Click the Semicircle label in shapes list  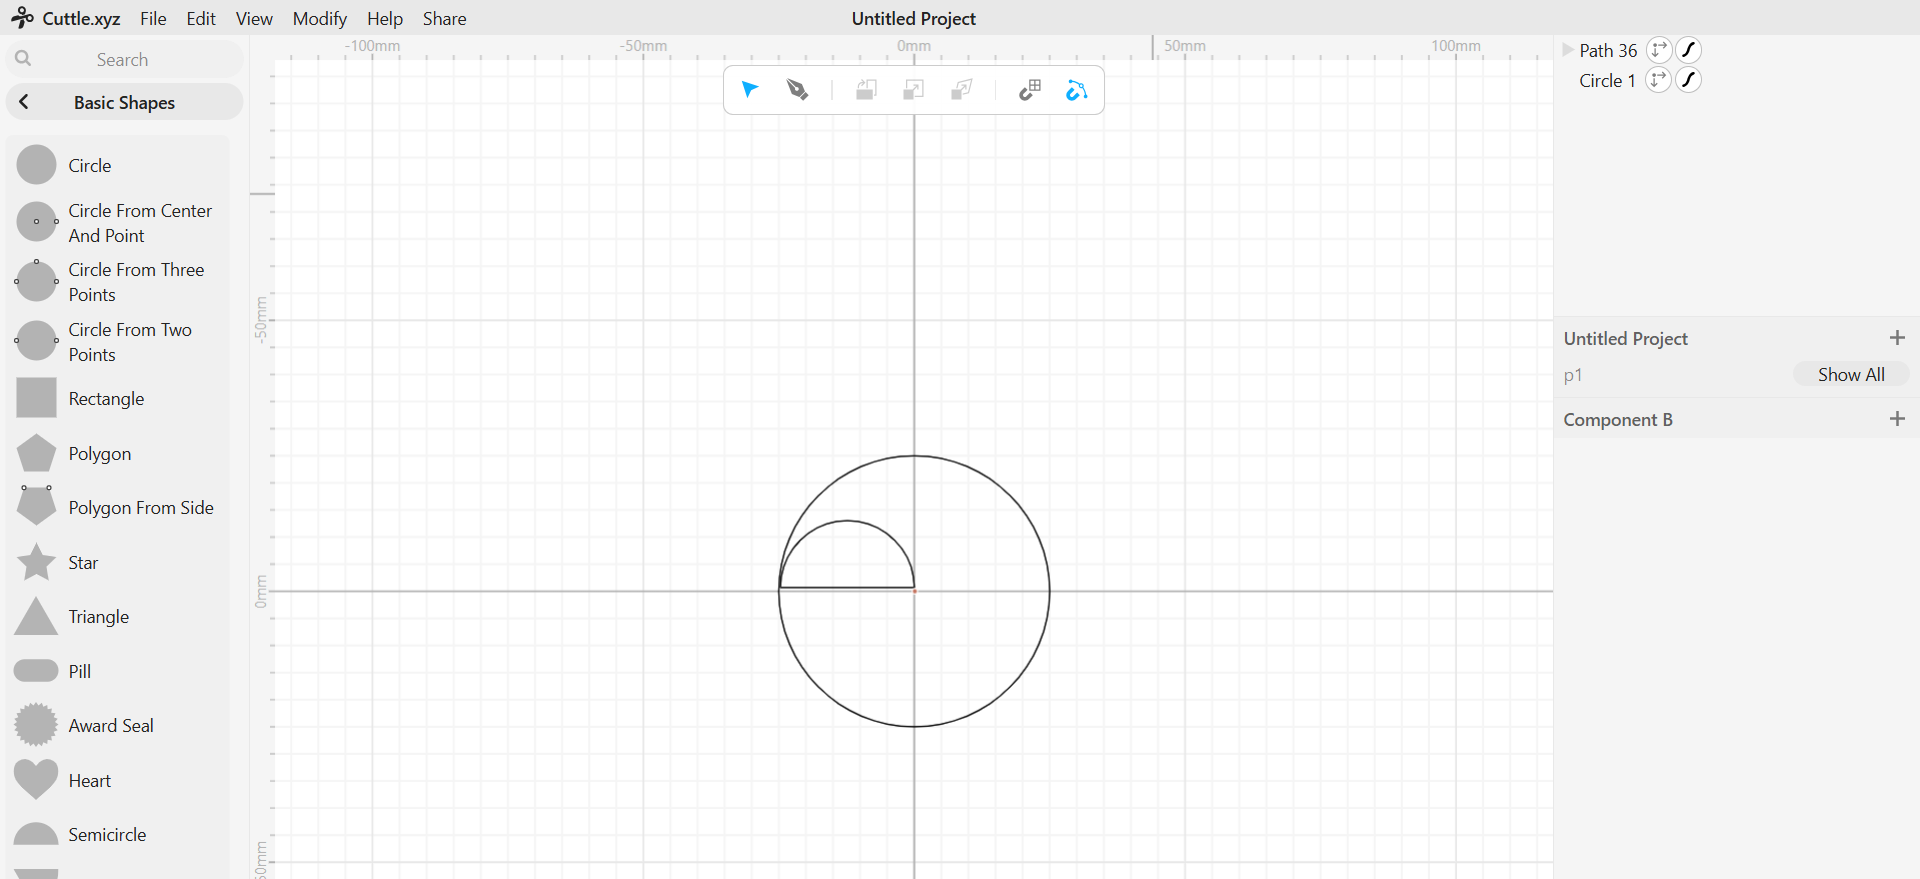click(x=107, y=835)
